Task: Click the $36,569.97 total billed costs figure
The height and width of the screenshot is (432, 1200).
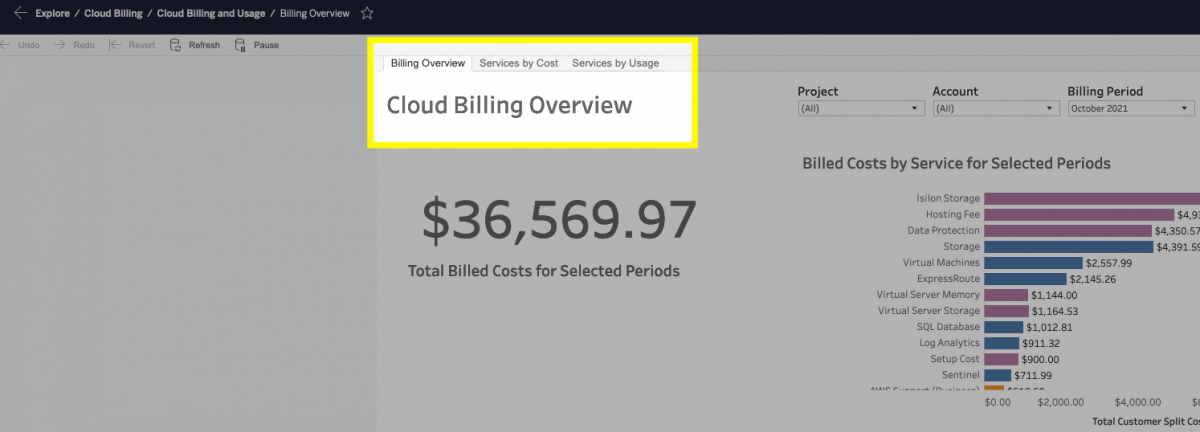Action: tap(558, 221)
